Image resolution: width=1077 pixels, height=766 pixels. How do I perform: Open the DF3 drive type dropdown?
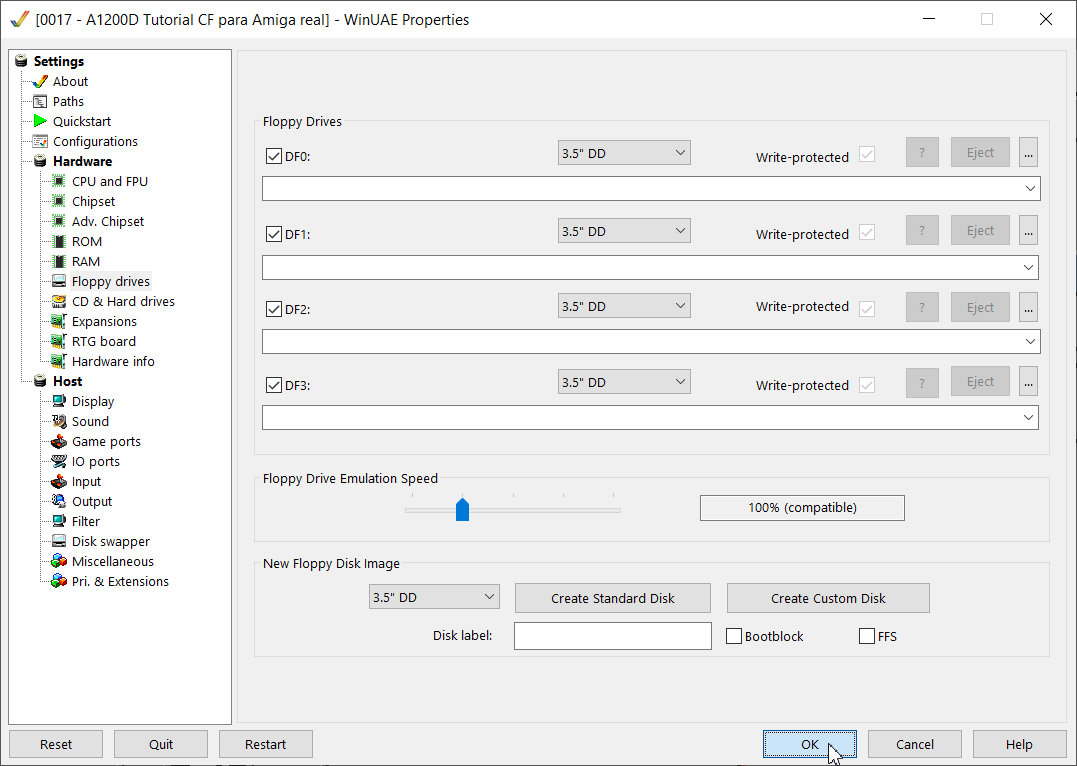tap(624, 381)
